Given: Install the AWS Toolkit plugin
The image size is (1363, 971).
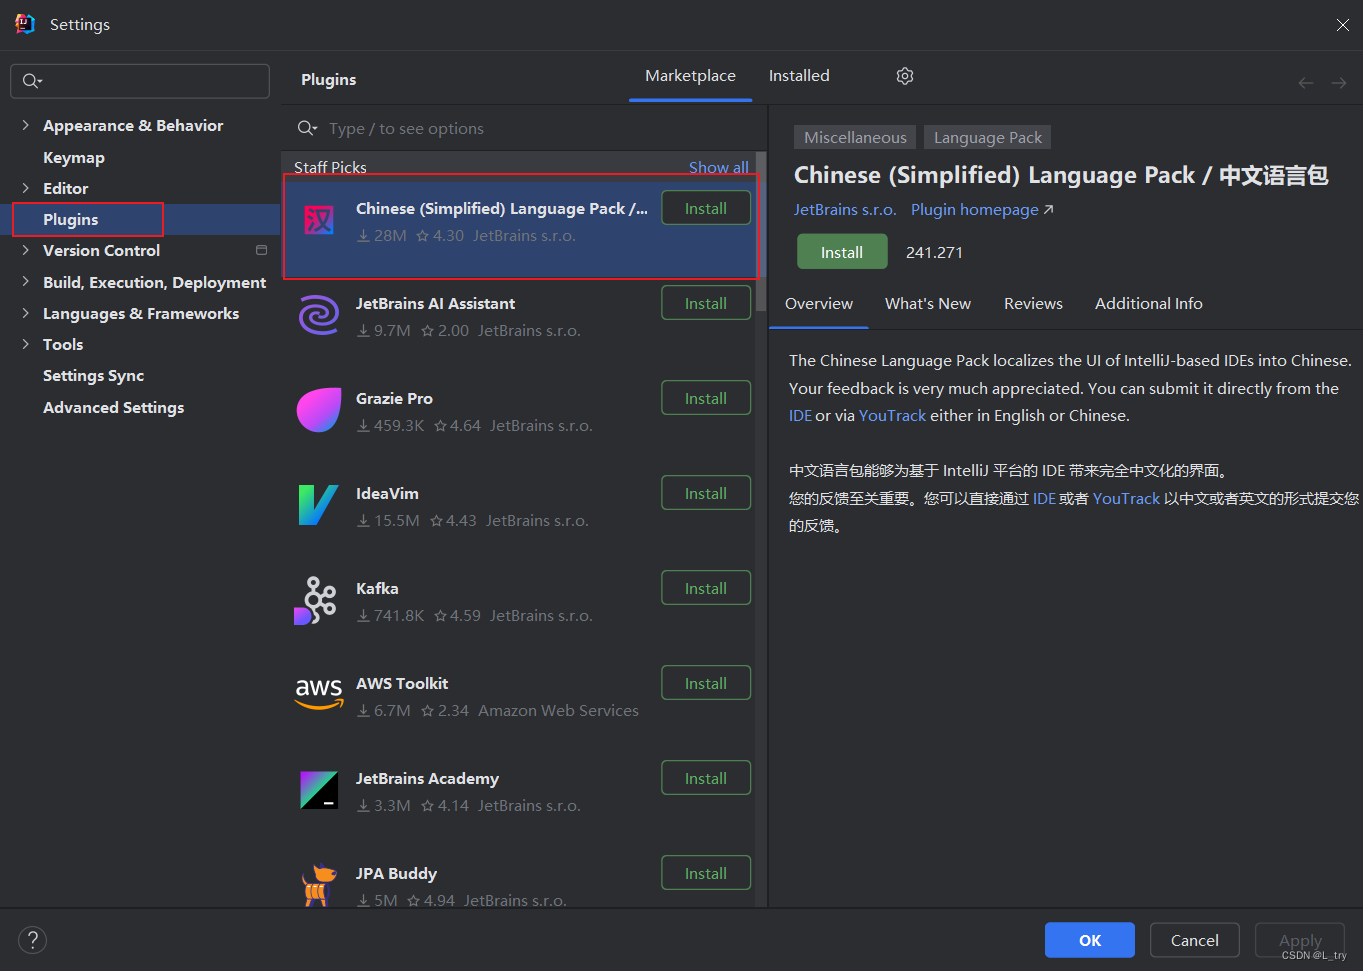Looking at the screenshot, I should tap(706, 683).
